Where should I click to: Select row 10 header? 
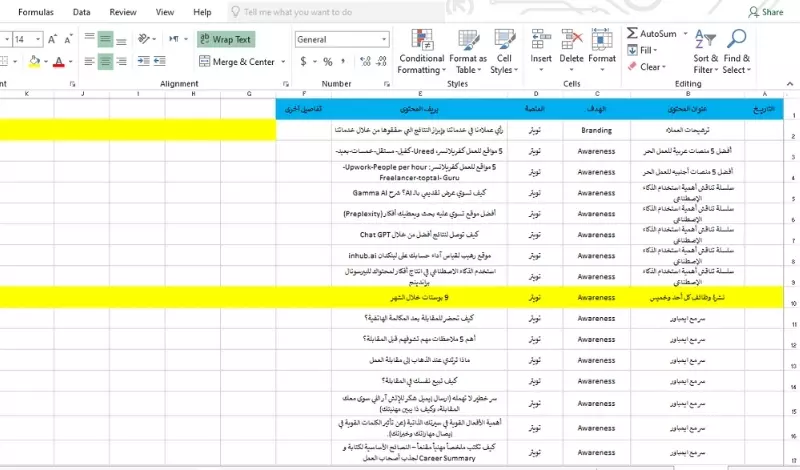point(792,298)
